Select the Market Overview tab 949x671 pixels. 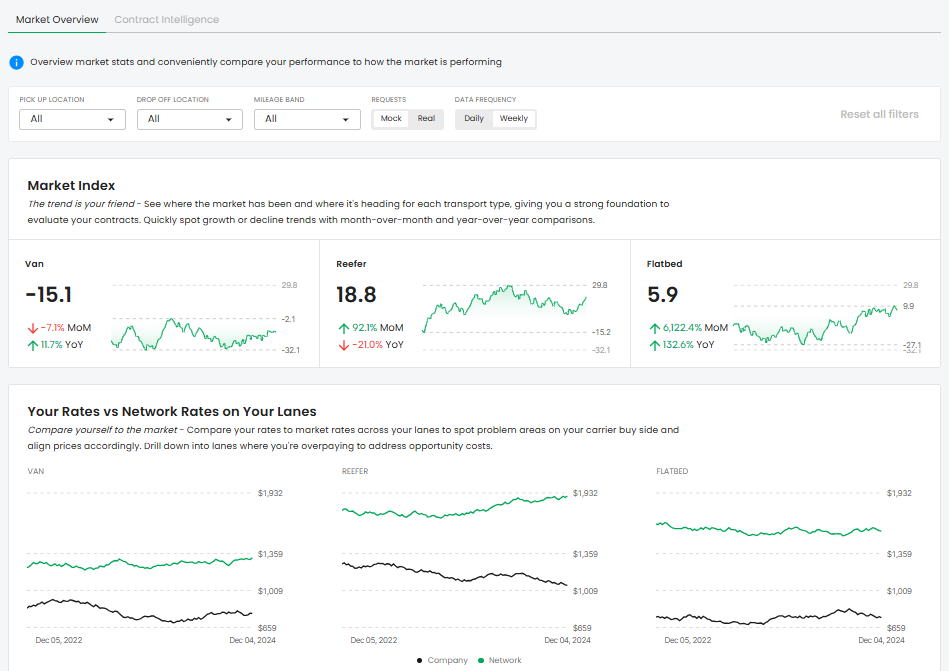pos(57,19)
